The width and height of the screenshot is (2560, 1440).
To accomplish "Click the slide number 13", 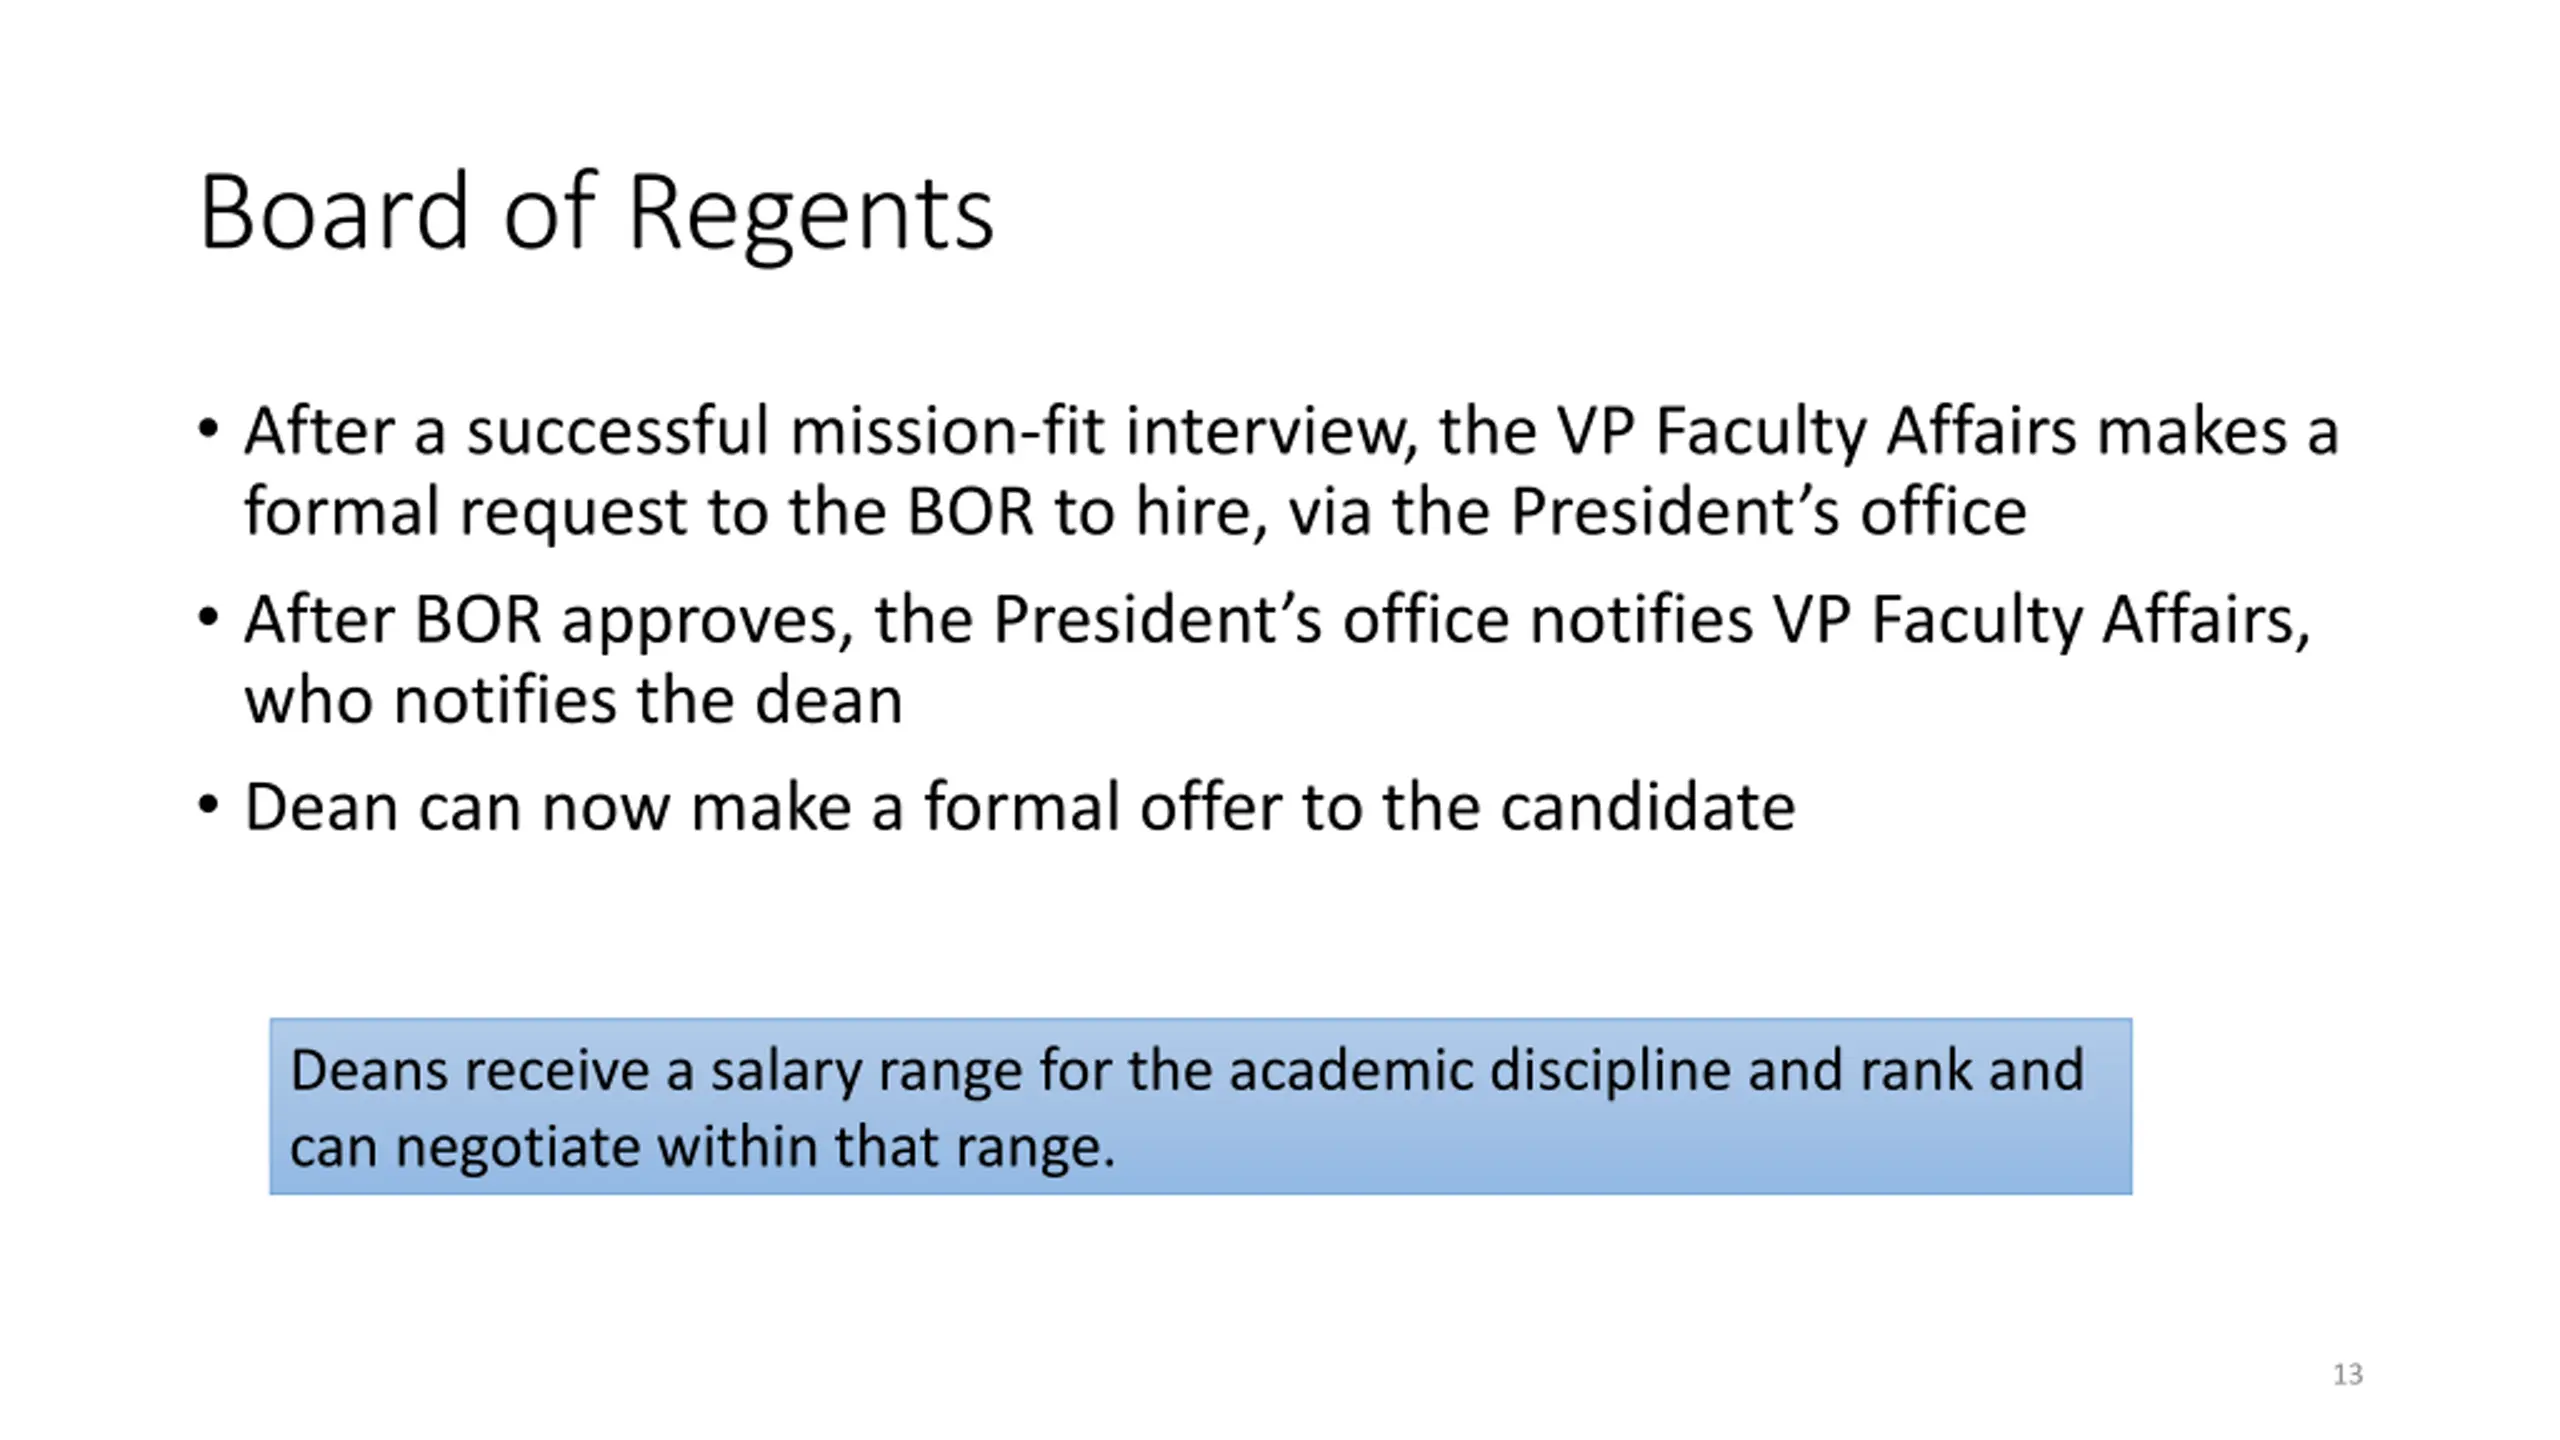I will [2347, 1375].
